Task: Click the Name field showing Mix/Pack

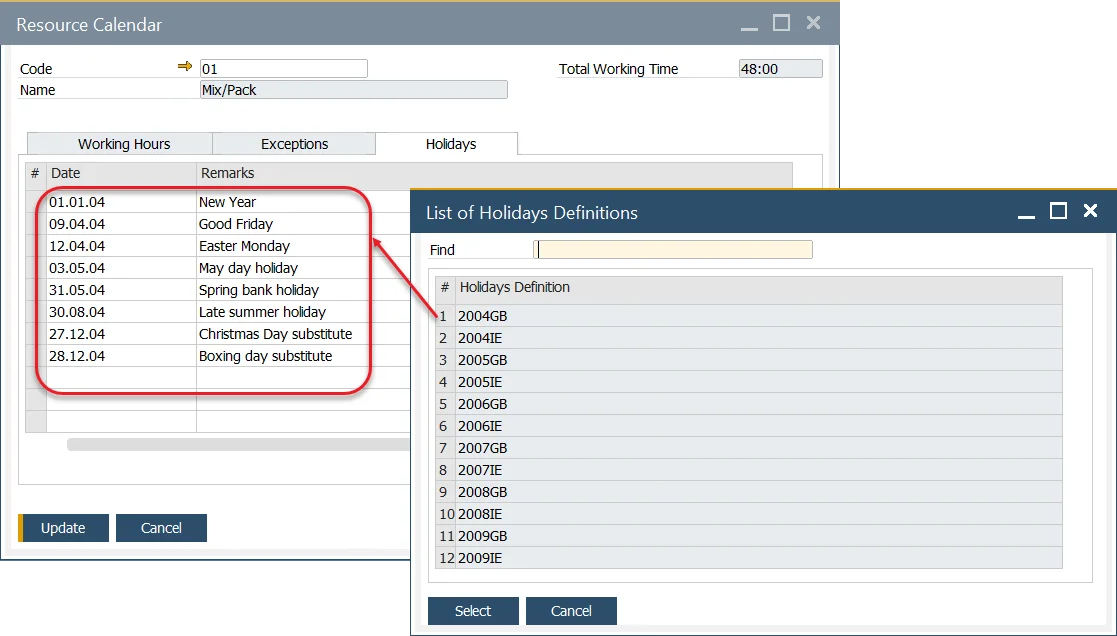Action: (x=353, y=89)
